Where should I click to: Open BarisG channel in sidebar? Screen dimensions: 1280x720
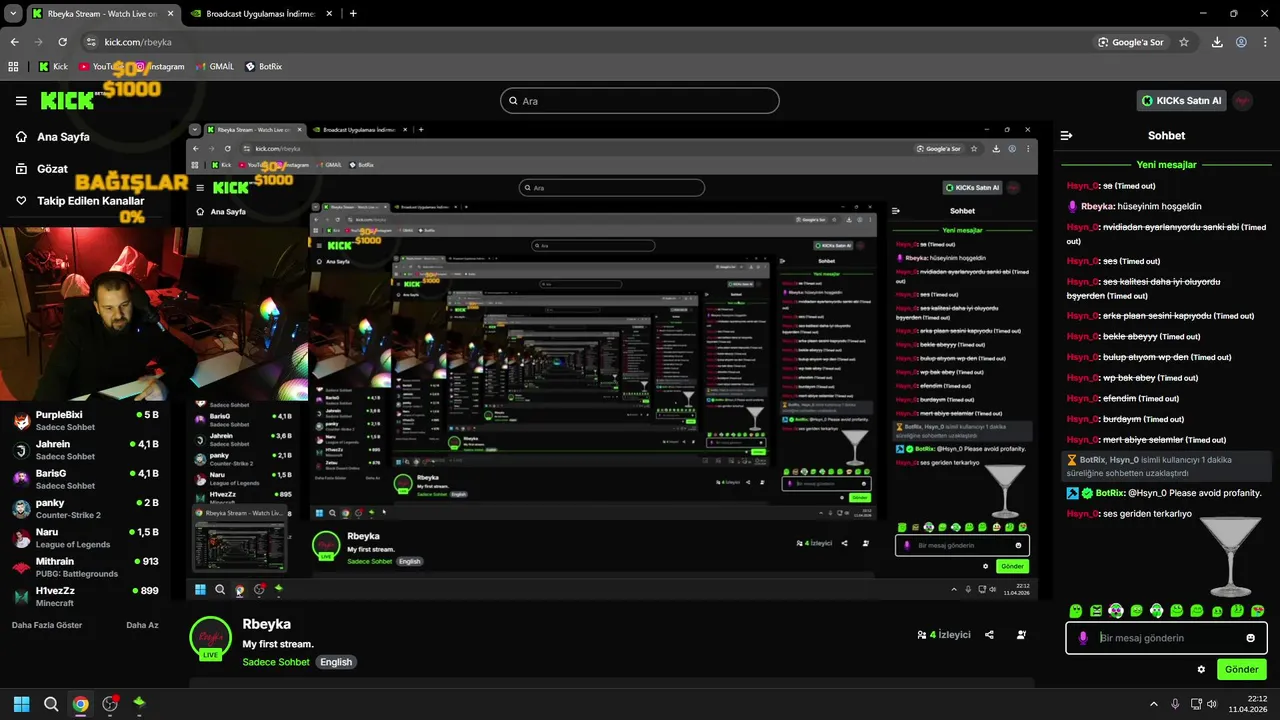pyautogui.click(x=85, y=478)
